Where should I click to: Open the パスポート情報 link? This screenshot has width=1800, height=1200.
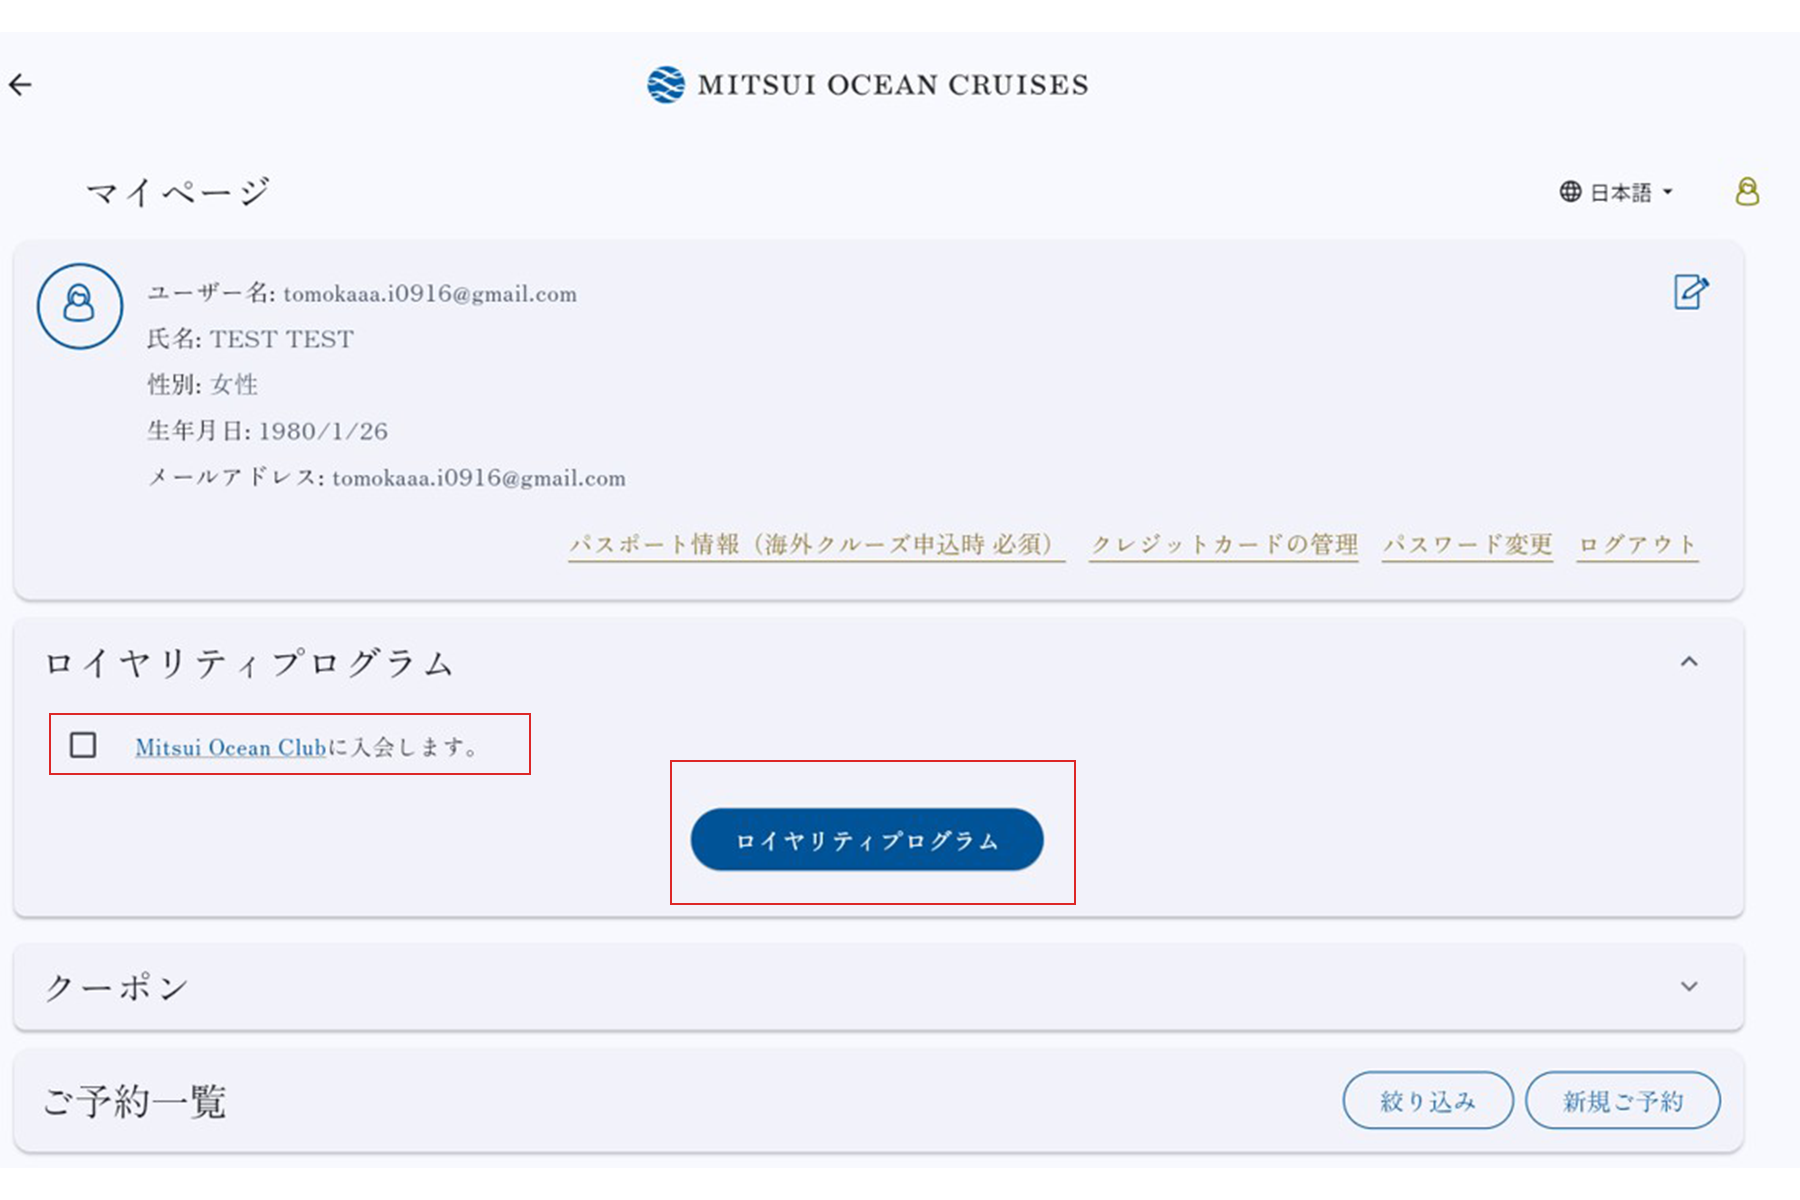click(x=816, y=545)
